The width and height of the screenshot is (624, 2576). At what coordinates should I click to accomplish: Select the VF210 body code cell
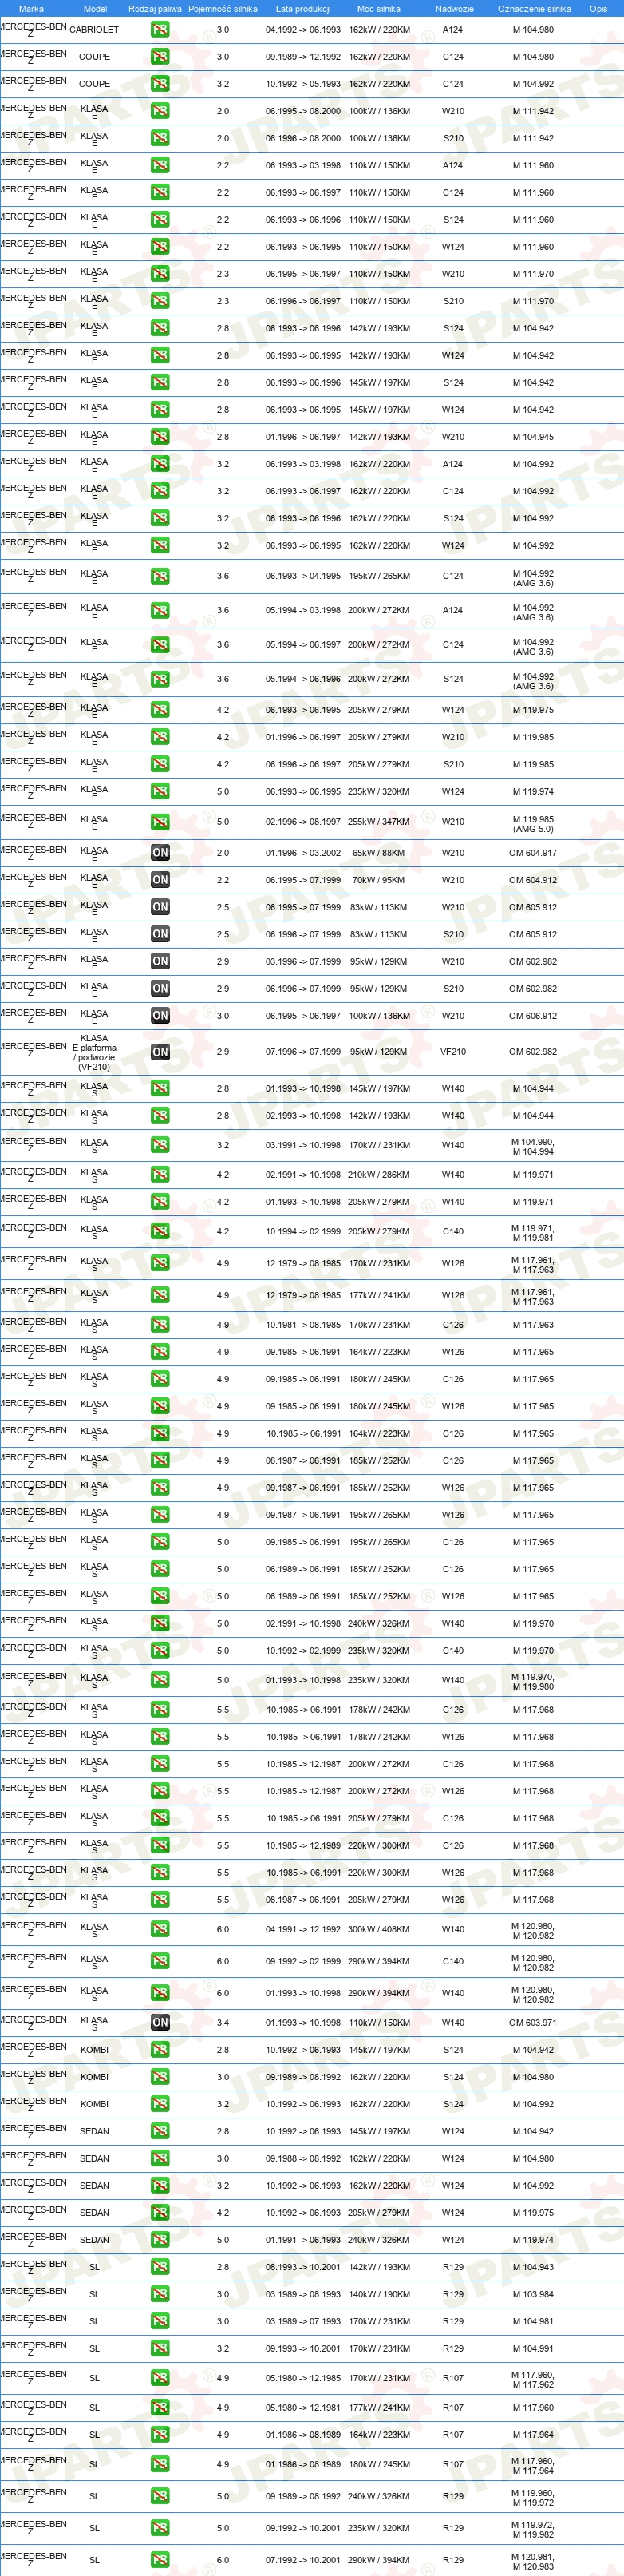click(x=453, y=1052)
